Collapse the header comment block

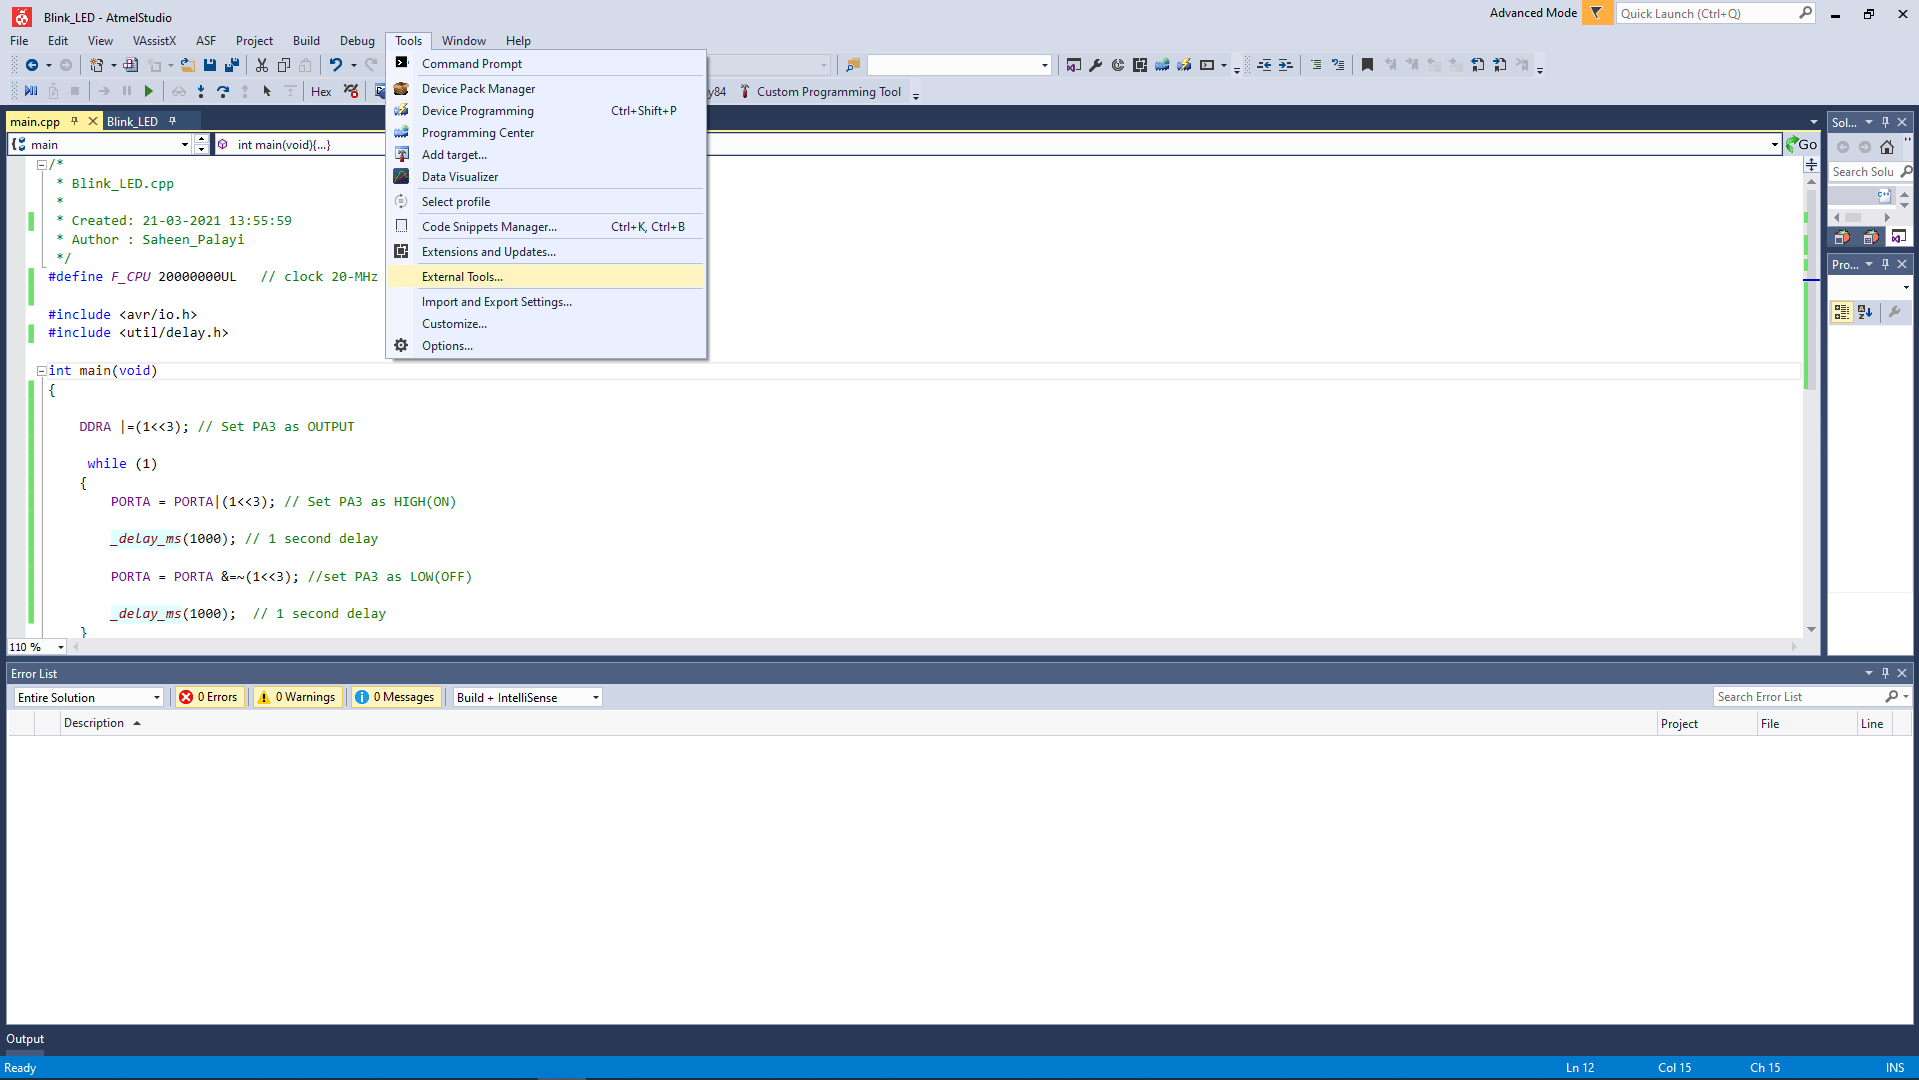pyautogui.click(x=41, y=165)
